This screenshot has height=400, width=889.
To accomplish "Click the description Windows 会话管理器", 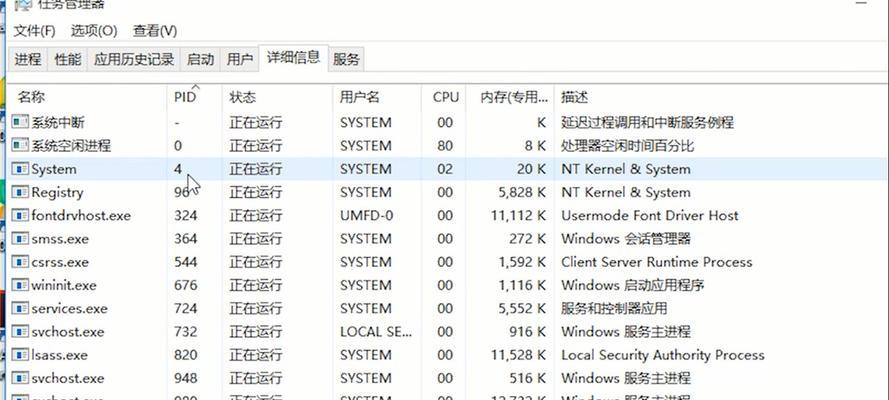I will coord(626,239).
